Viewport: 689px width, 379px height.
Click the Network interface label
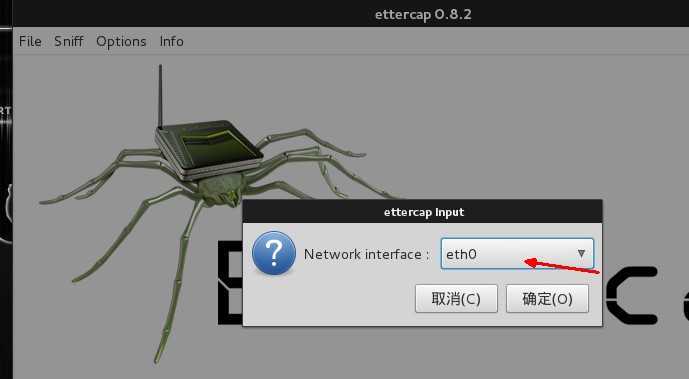pos(366,254)
